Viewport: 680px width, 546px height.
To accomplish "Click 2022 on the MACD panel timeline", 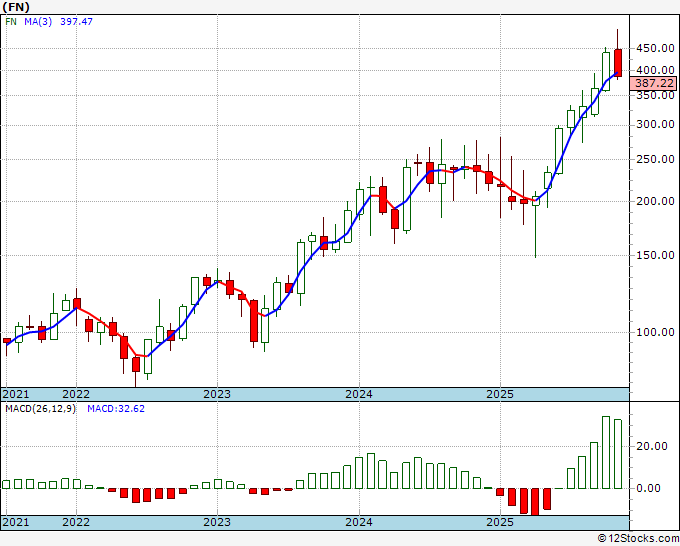I will coord(76,522).
